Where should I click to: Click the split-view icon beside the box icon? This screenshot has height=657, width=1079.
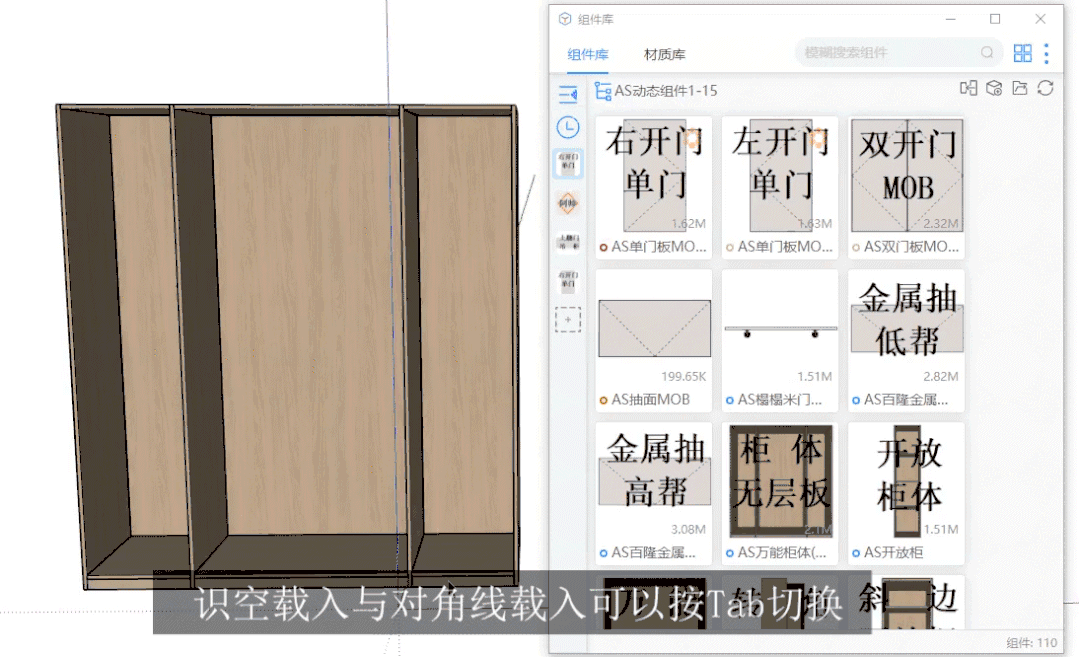tap(968, 89)
